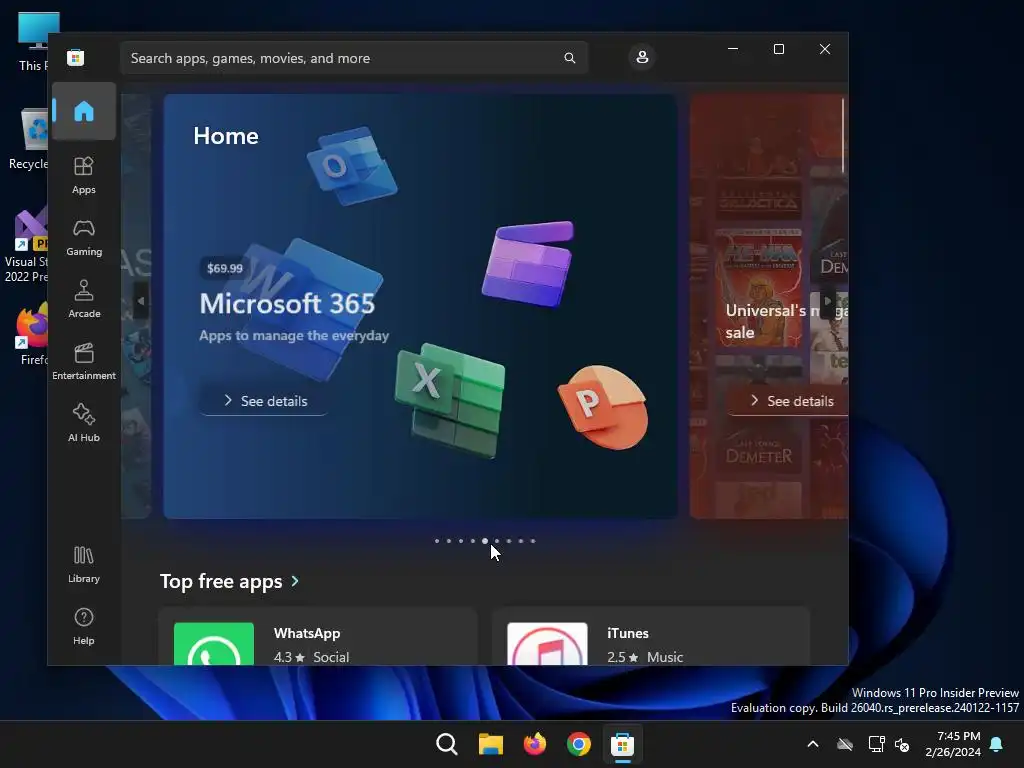This screenshot has height=768, width=1024.
Task: Select the eighth carousel page dot
Action: tap(521, 541)
